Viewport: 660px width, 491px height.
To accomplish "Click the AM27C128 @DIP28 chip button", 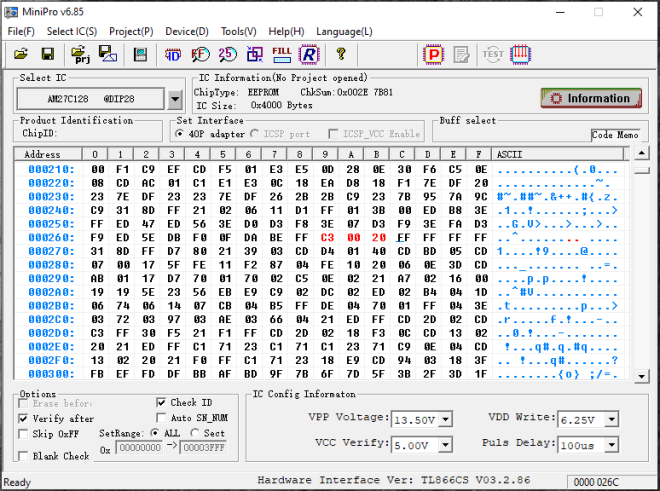I will 90,99.
